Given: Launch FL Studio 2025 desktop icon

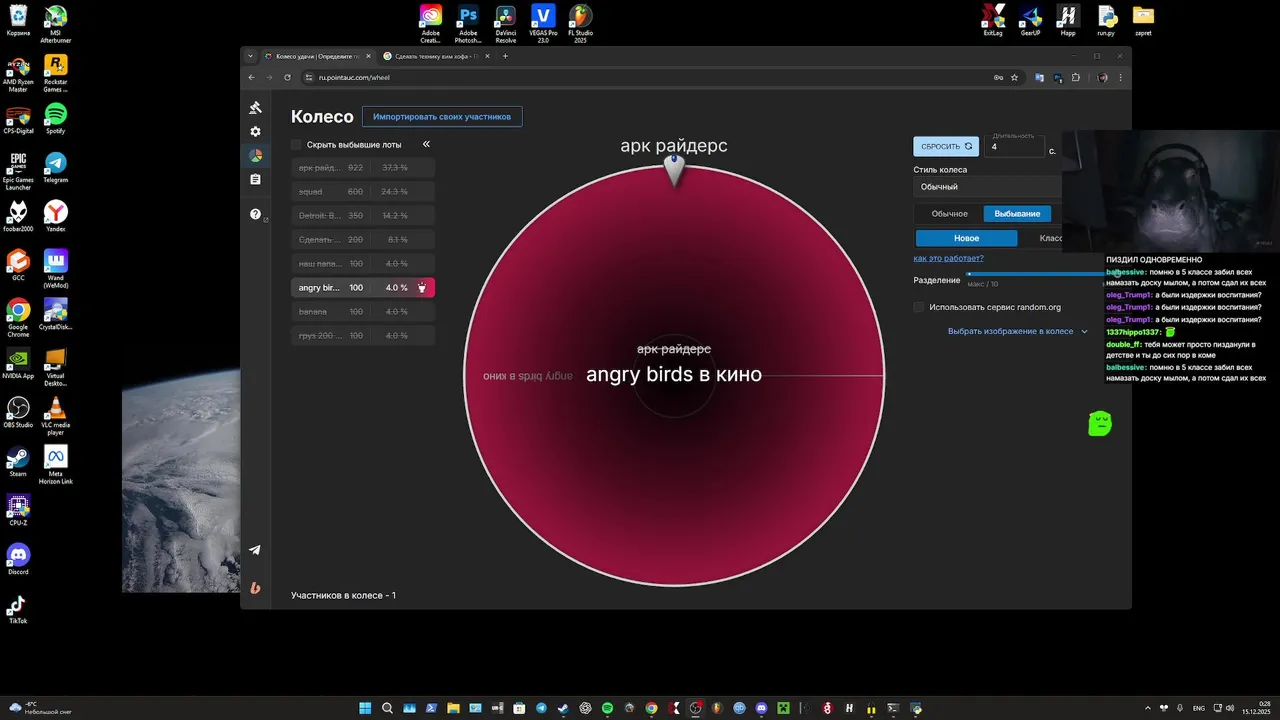Looking at the screenshot, I should (580, 24).
